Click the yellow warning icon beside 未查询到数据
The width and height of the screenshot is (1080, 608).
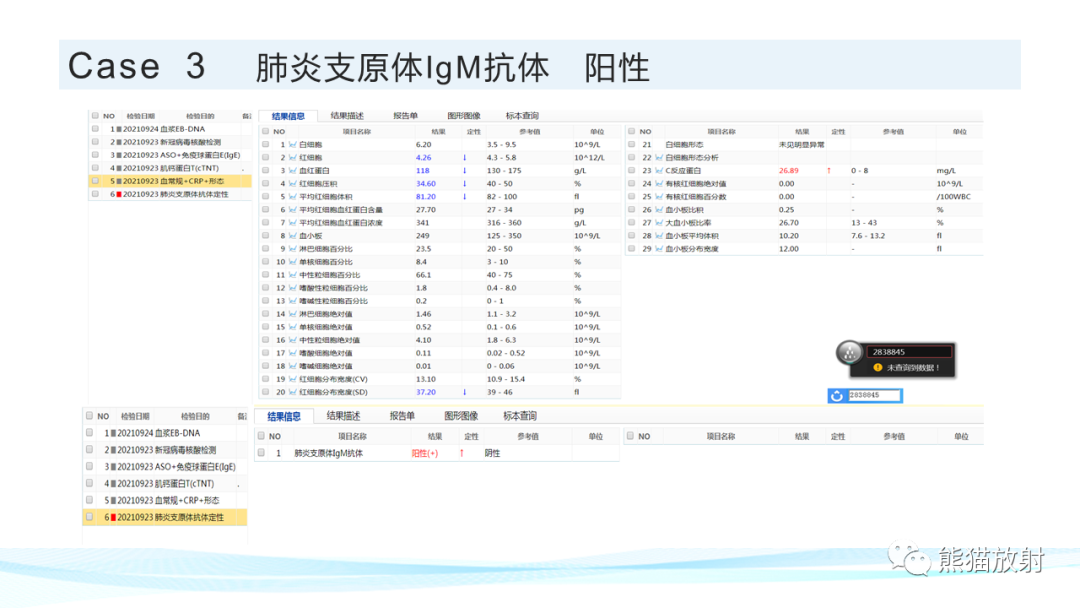878,368
